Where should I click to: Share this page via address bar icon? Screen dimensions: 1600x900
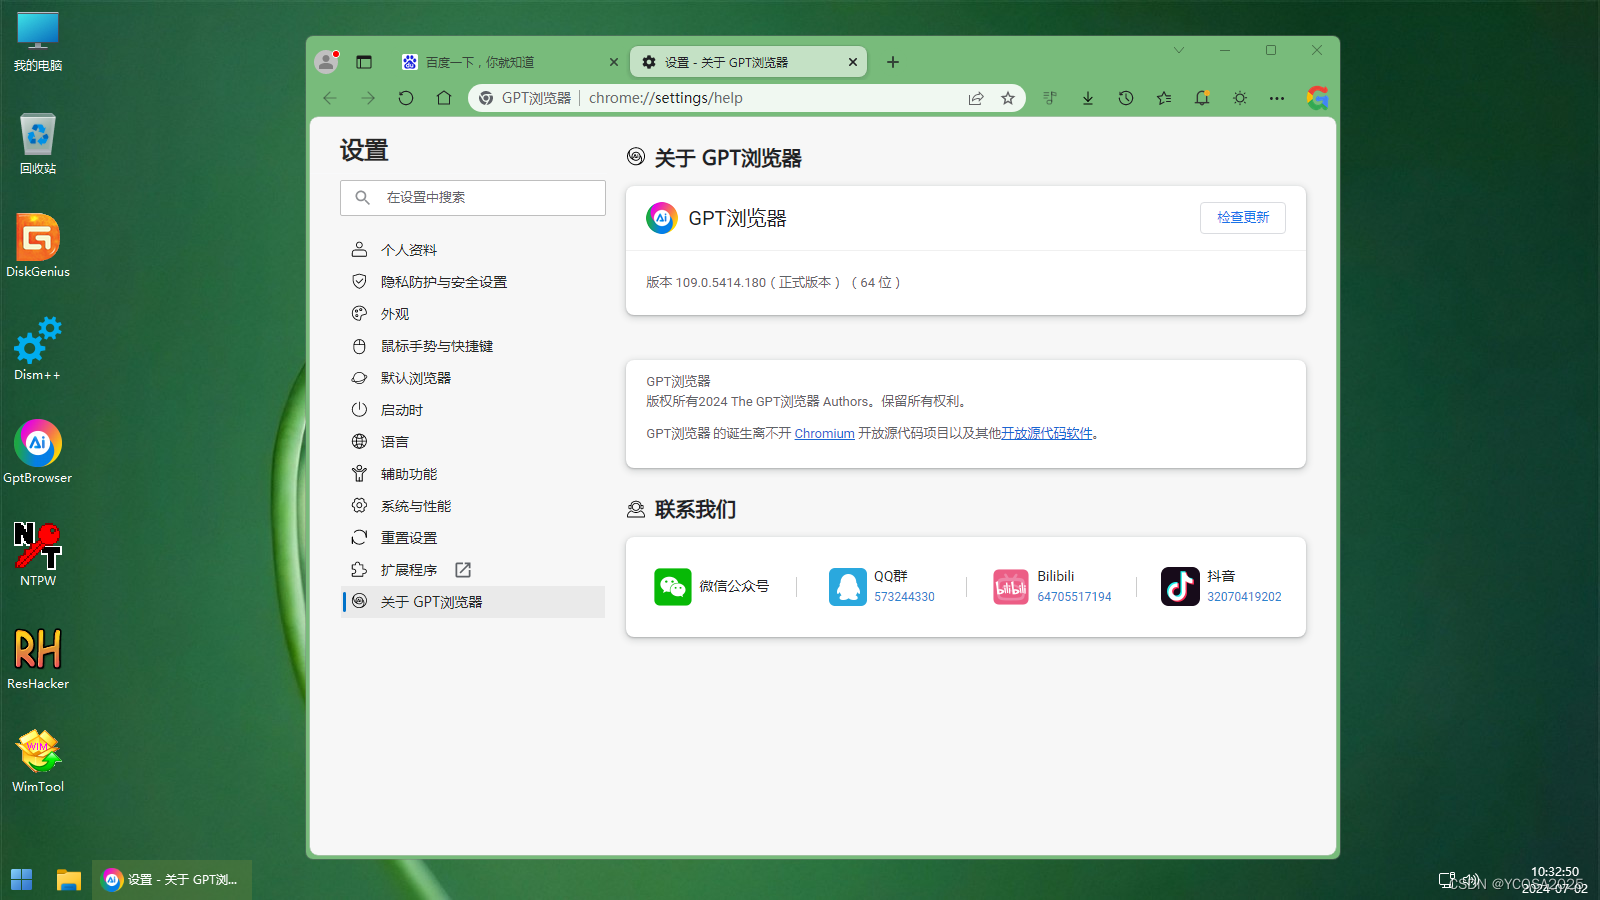click(976, 98)
